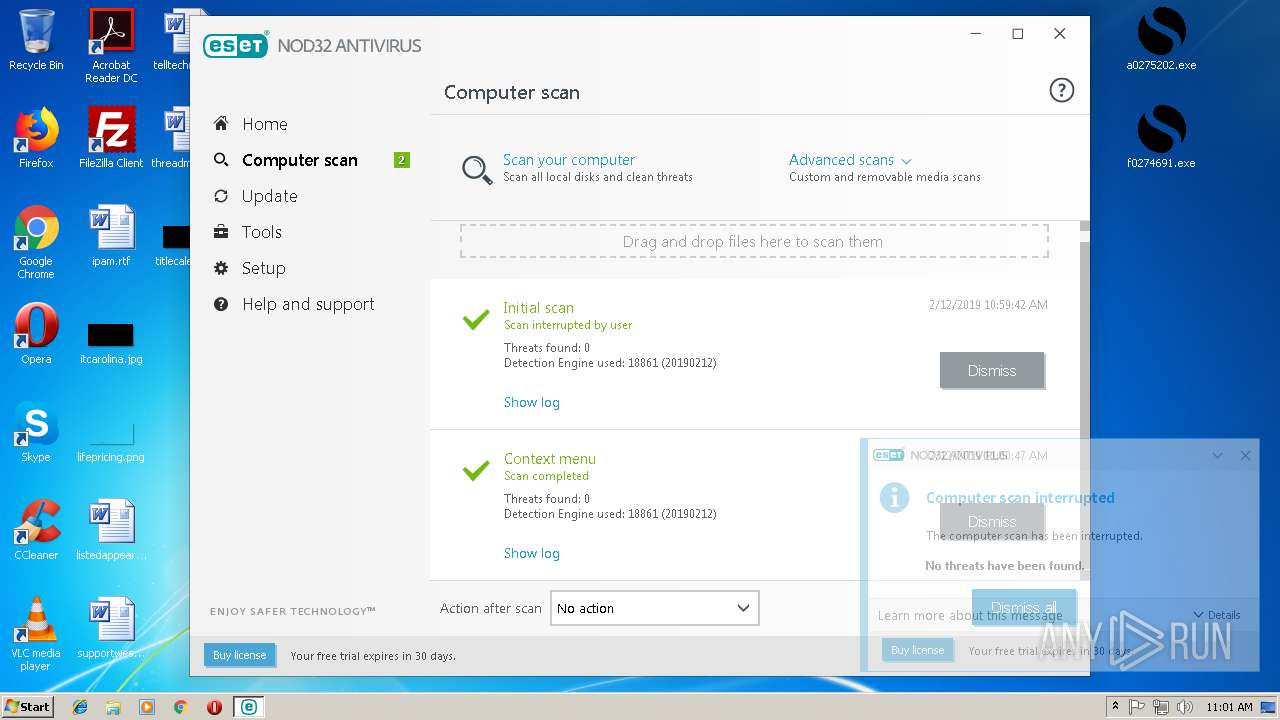Show log for Context menu scan

[x=531, y=553]
